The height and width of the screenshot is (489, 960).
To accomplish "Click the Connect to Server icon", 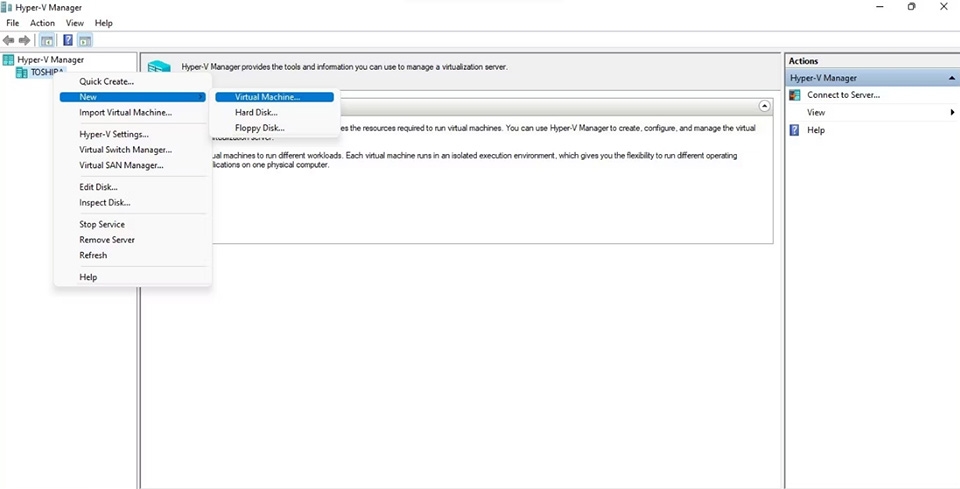I will (x=795, y=95).
